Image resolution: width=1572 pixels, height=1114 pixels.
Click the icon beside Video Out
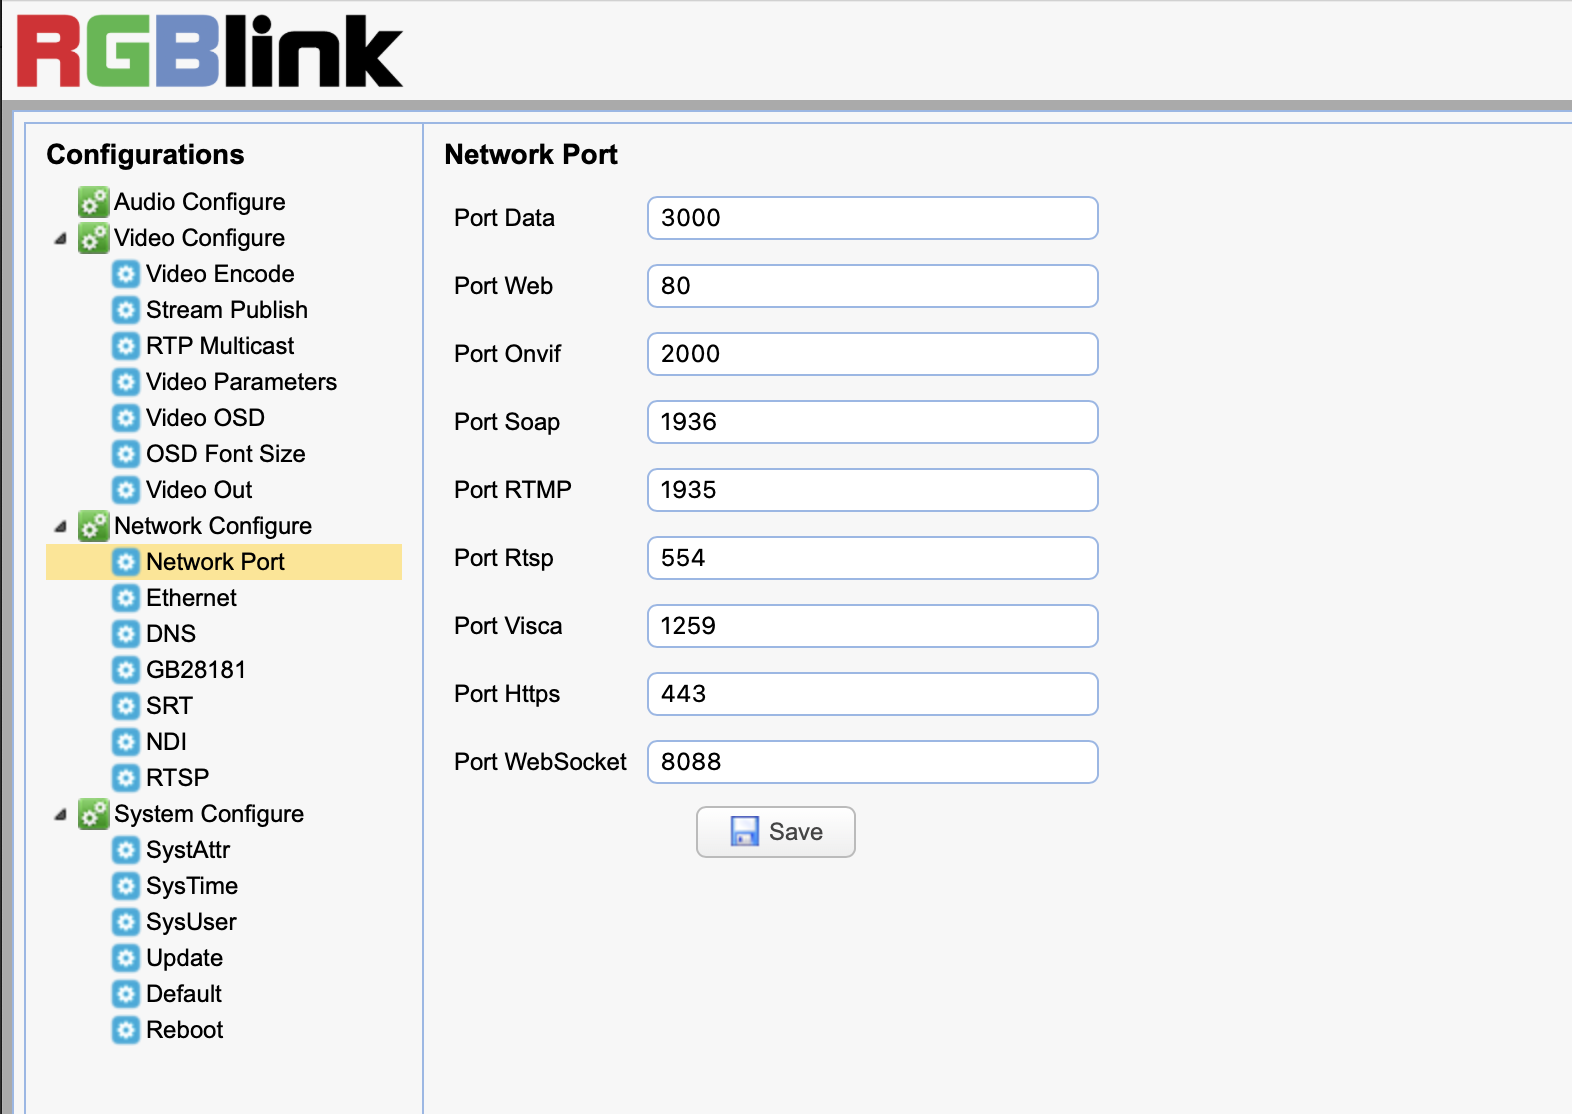pos(125,490)
